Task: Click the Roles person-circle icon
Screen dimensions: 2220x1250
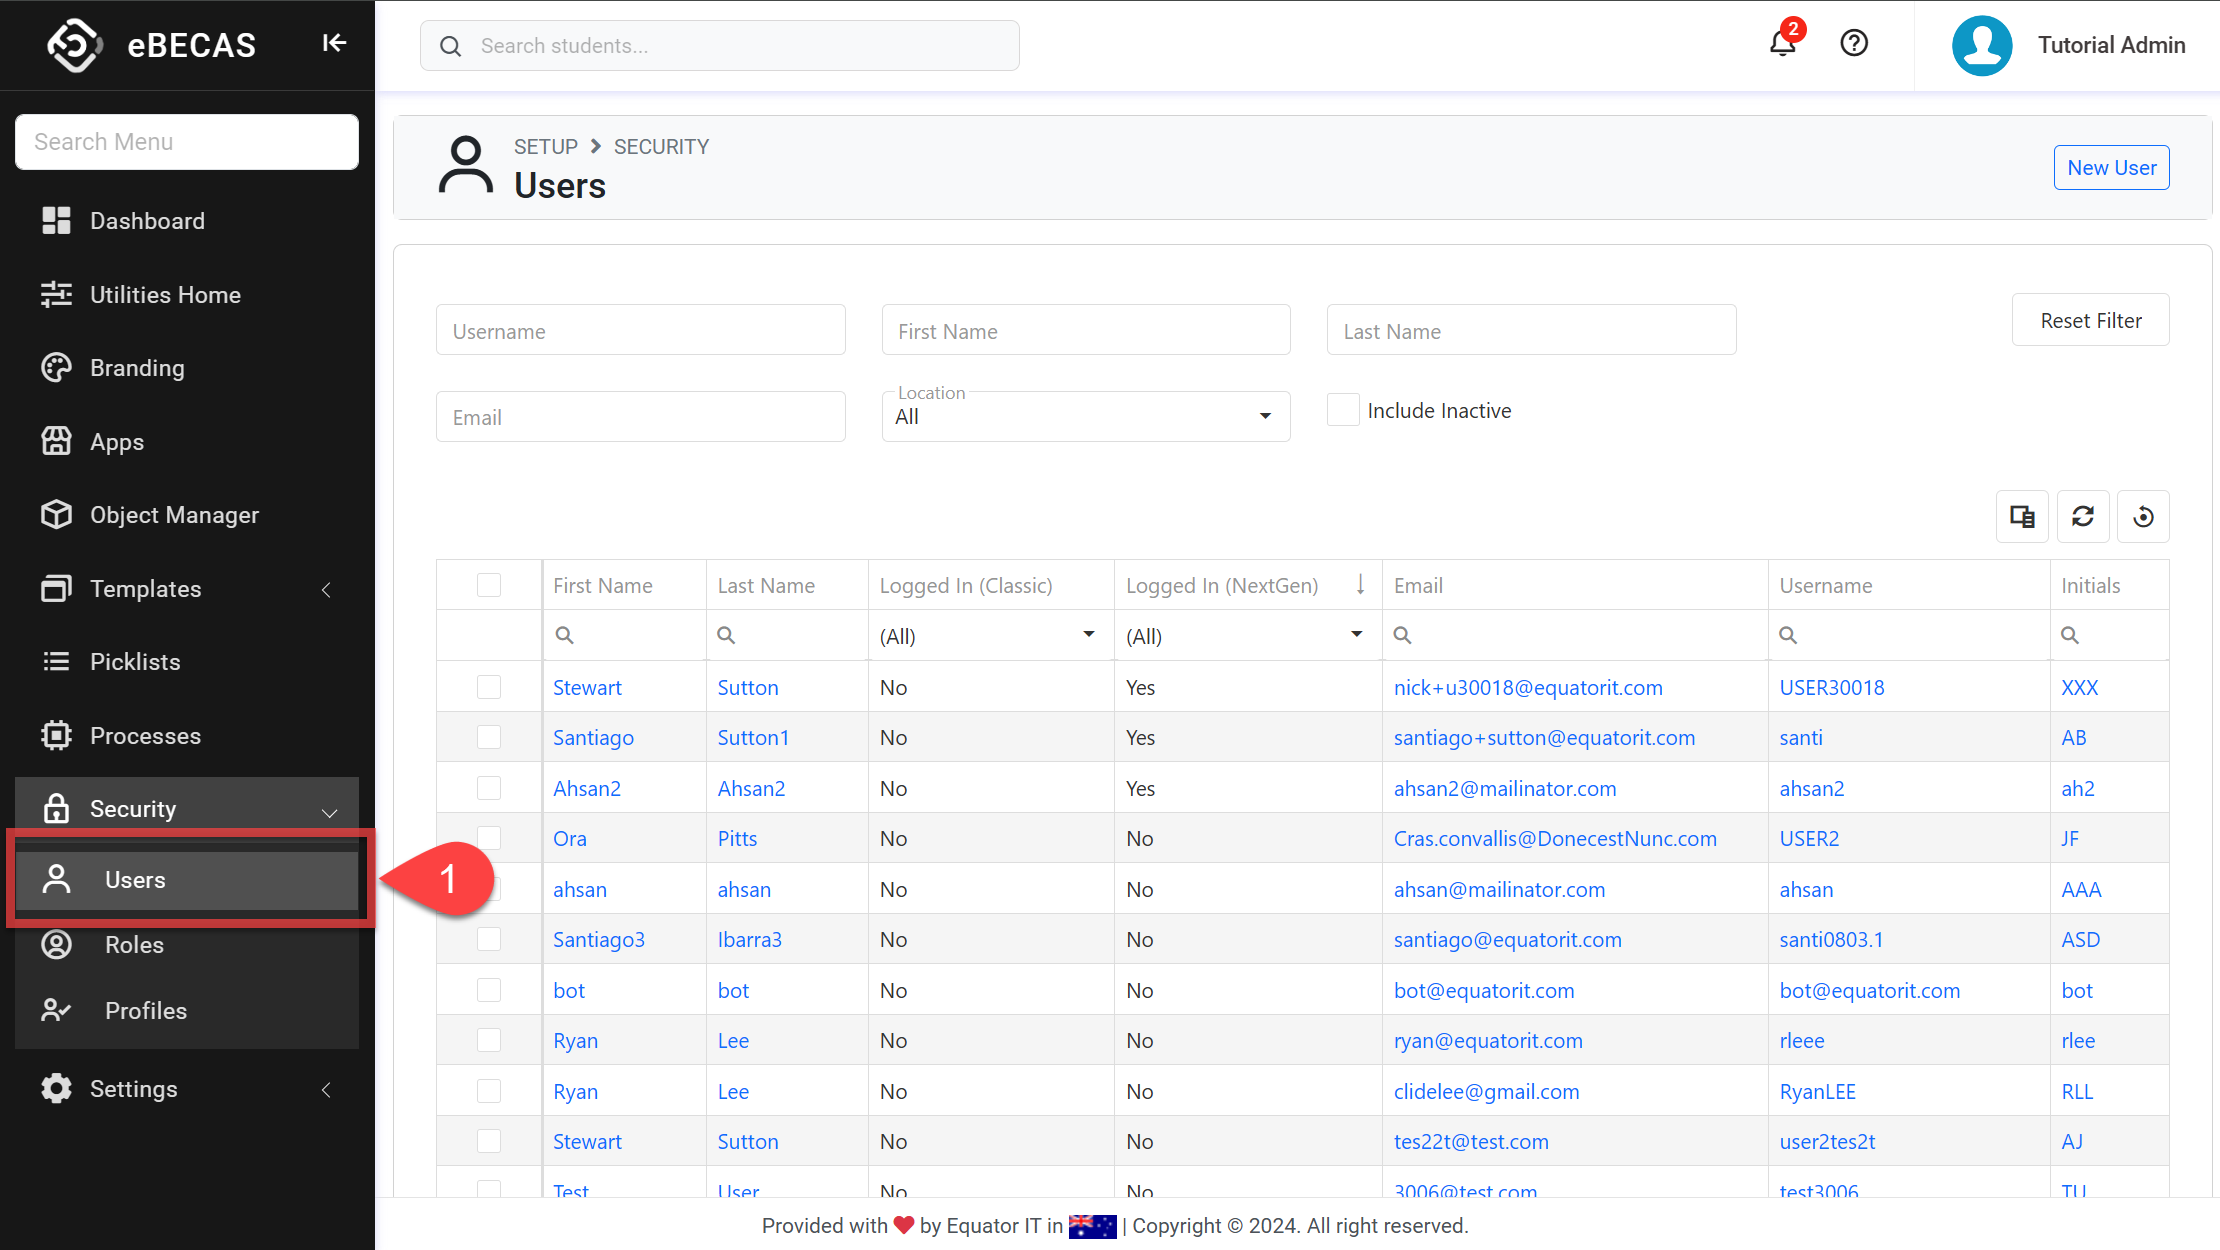Action: [x=56, y=945]
